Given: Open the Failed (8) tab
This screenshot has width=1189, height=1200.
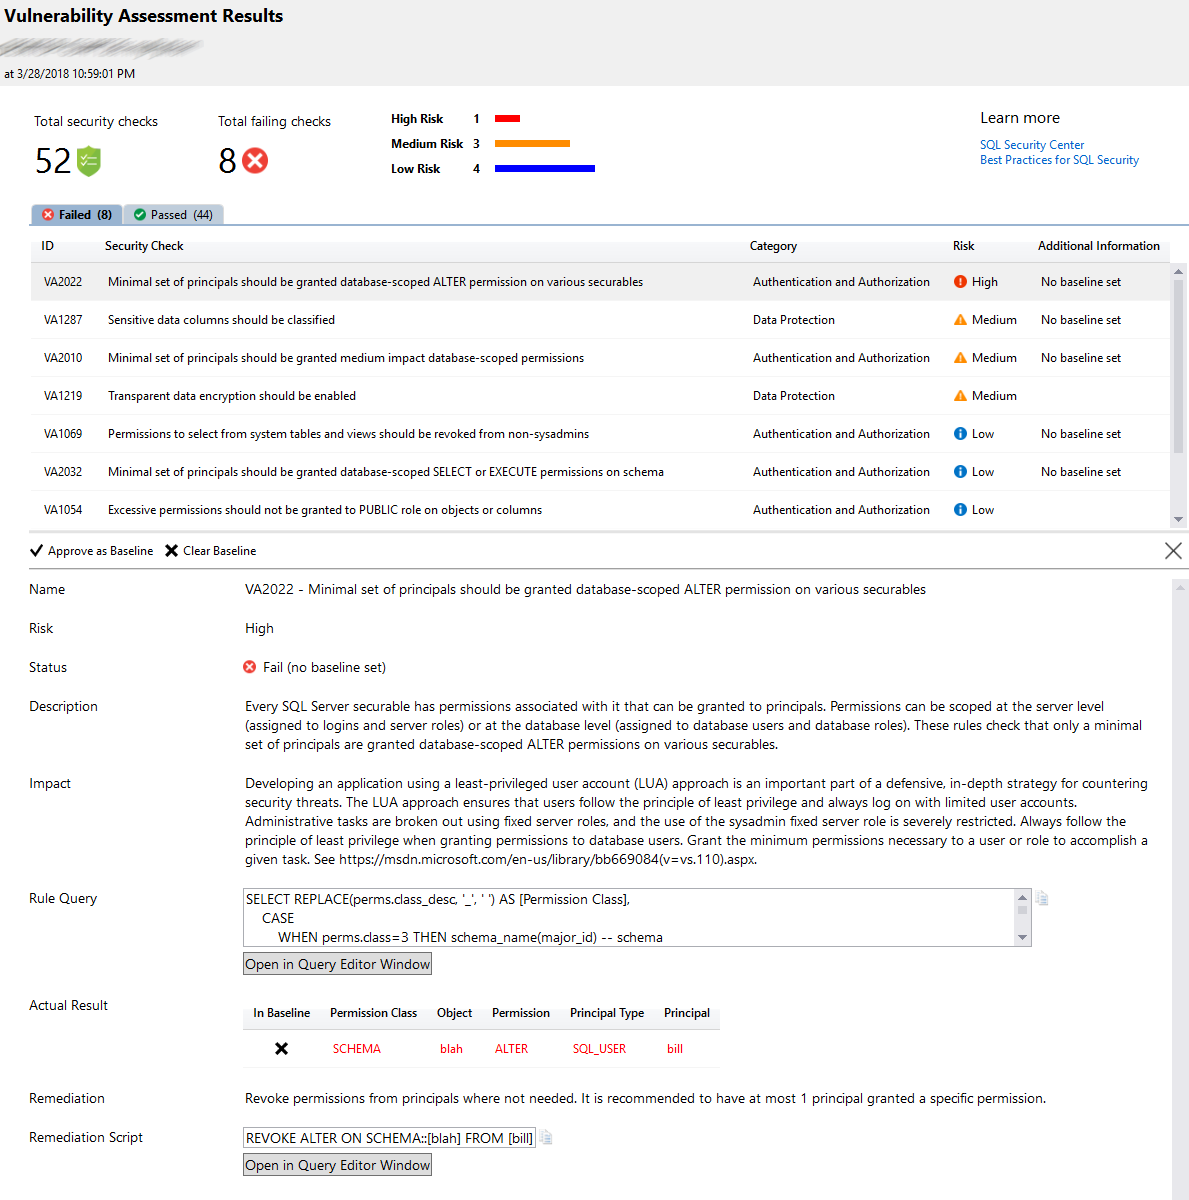Looking at the screenshot, I should [x=76, y=214].
